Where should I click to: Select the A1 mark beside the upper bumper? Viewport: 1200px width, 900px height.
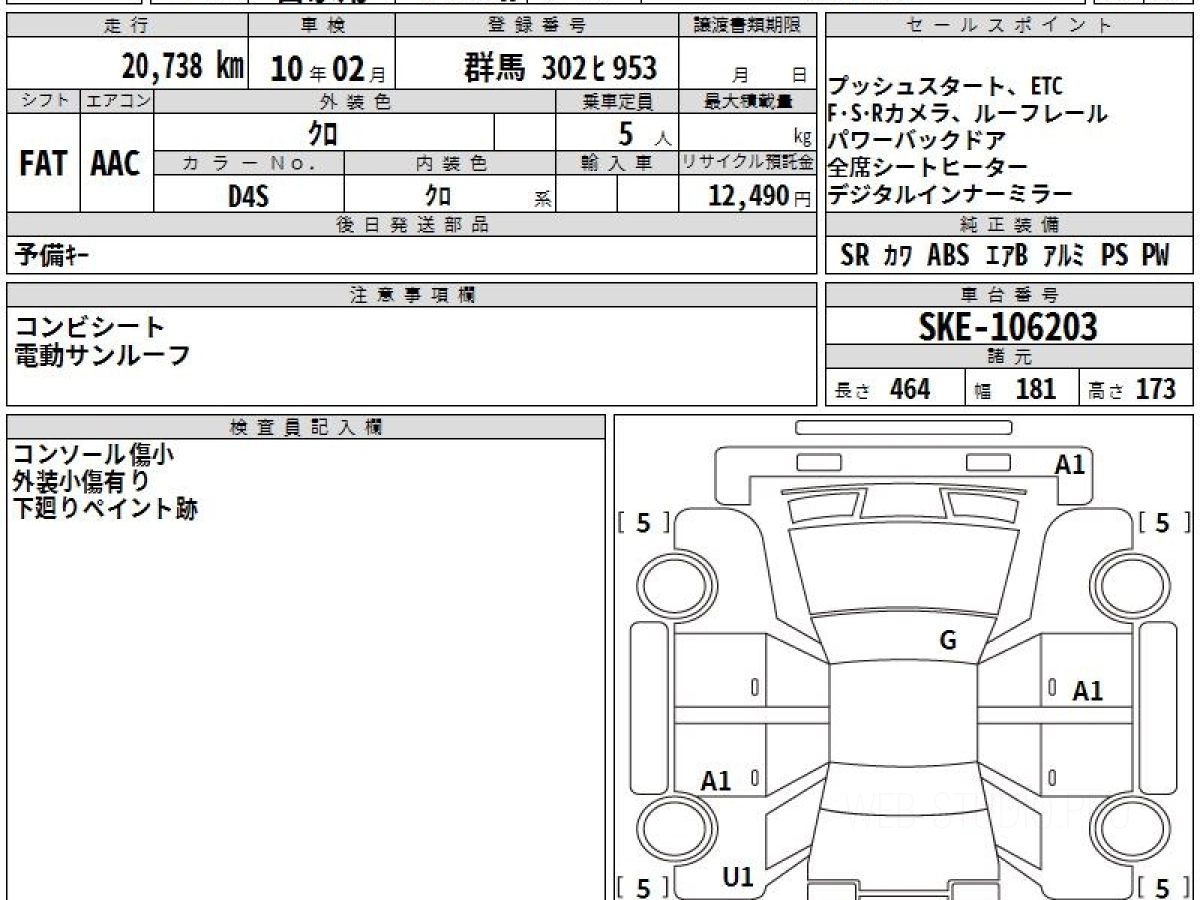1069,464
